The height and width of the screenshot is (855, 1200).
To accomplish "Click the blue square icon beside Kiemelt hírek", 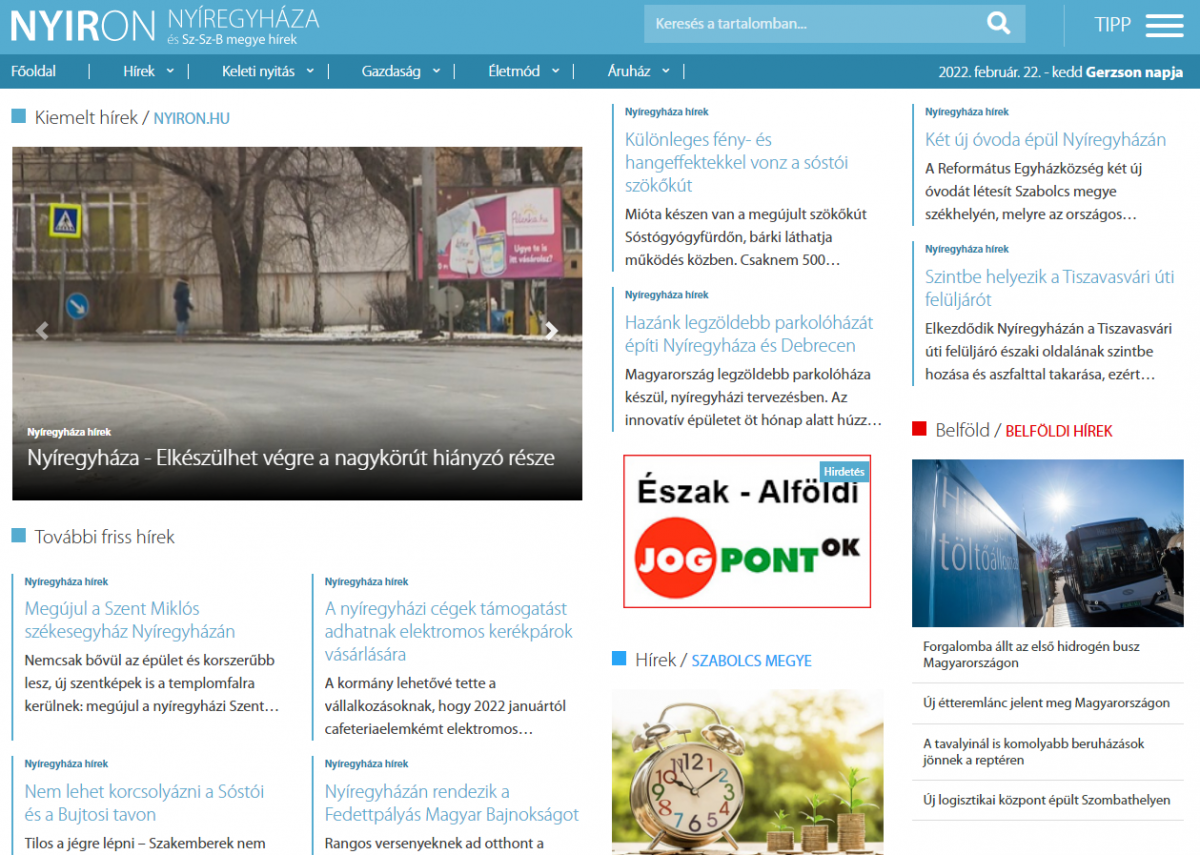I will pos(17,117).
